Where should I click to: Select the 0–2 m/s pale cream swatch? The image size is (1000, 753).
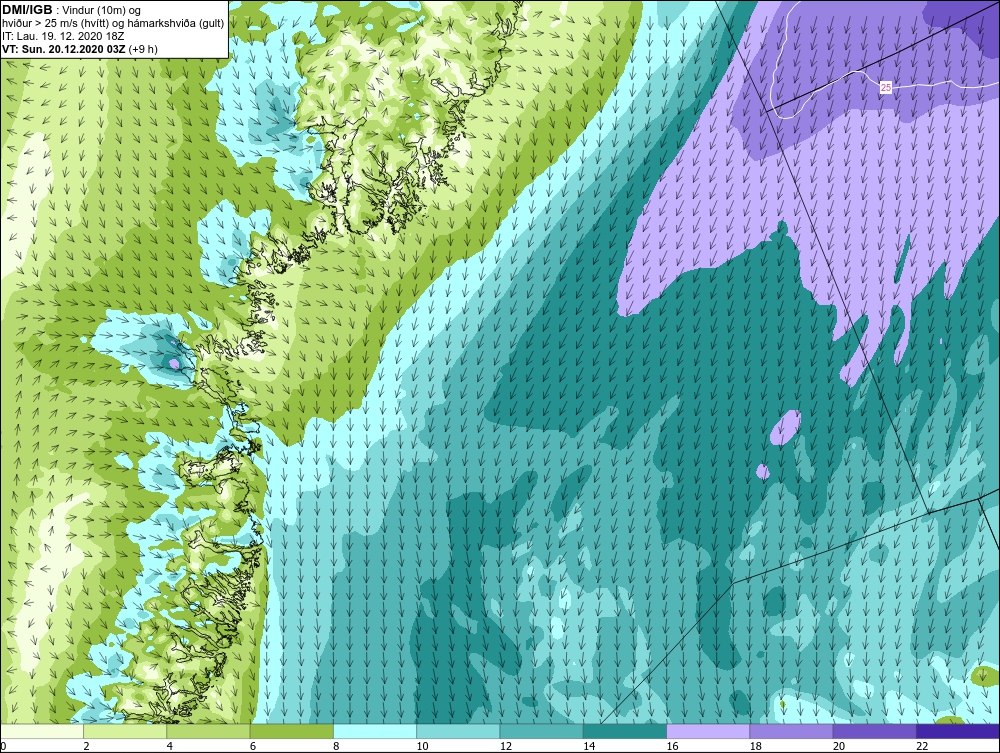41,731
